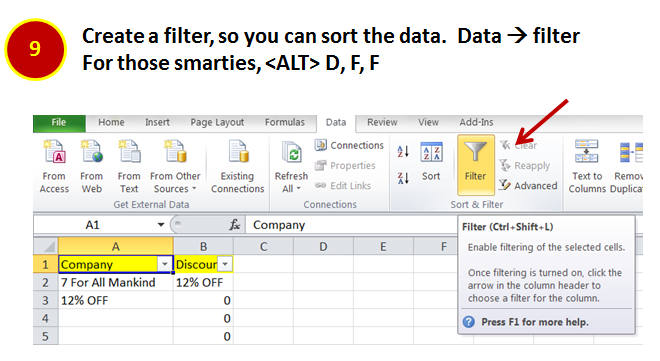Select column A header

116,246
